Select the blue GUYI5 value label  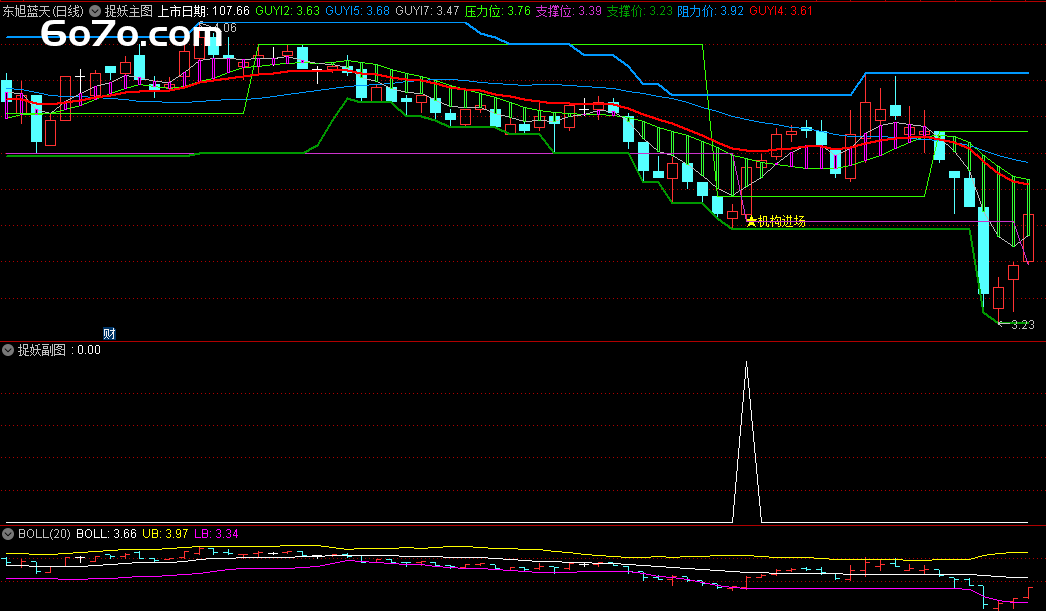(357, 11)
